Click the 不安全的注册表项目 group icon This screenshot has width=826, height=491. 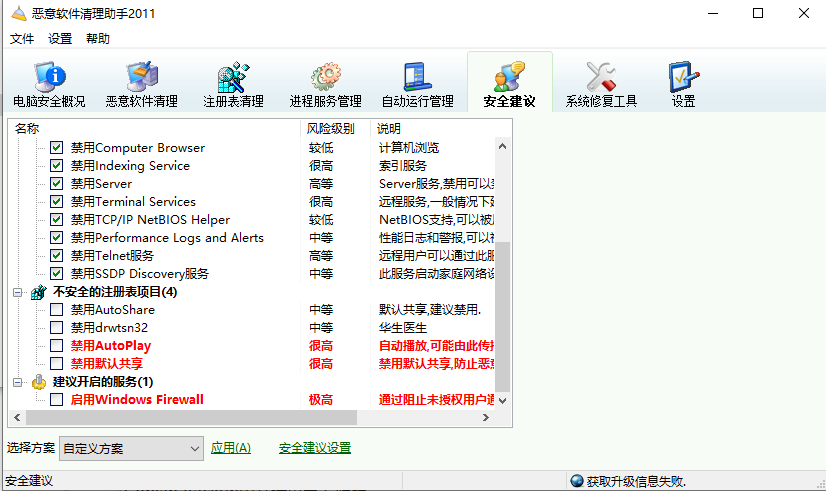click(x=38, y=292)
